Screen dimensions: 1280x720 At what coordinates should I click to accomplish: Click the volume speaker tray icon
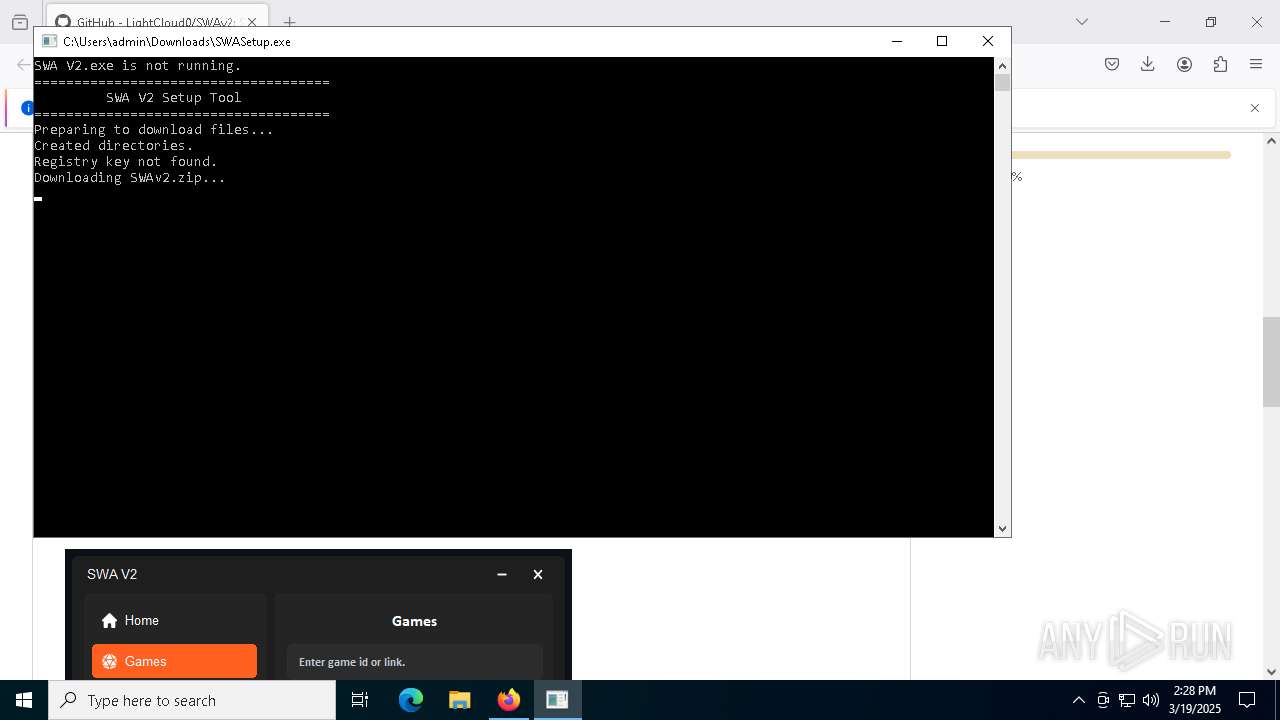pyautogui.click(x=1151, y=700)
